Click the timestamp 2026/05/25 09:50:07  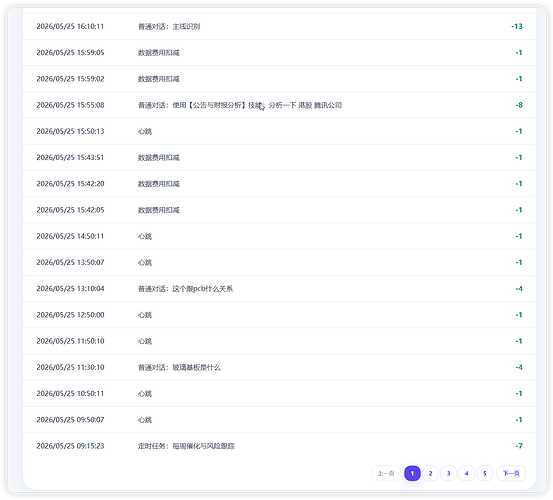pos(70,420)
